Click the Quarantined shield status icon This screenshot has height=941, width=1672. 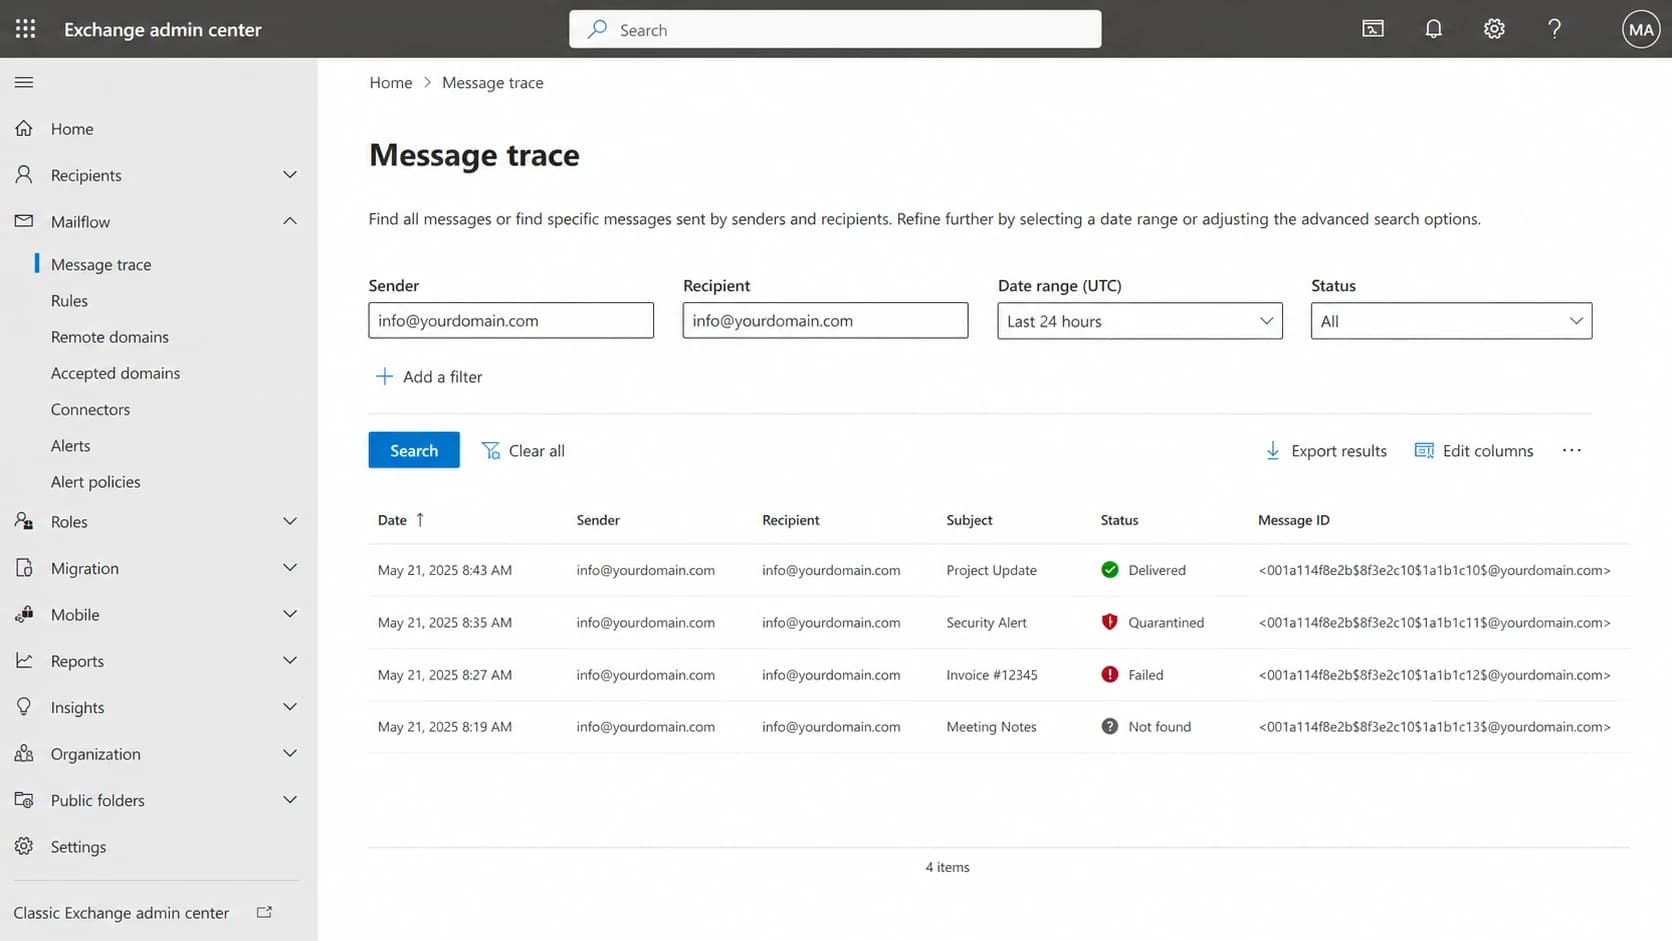(1109, 622)
